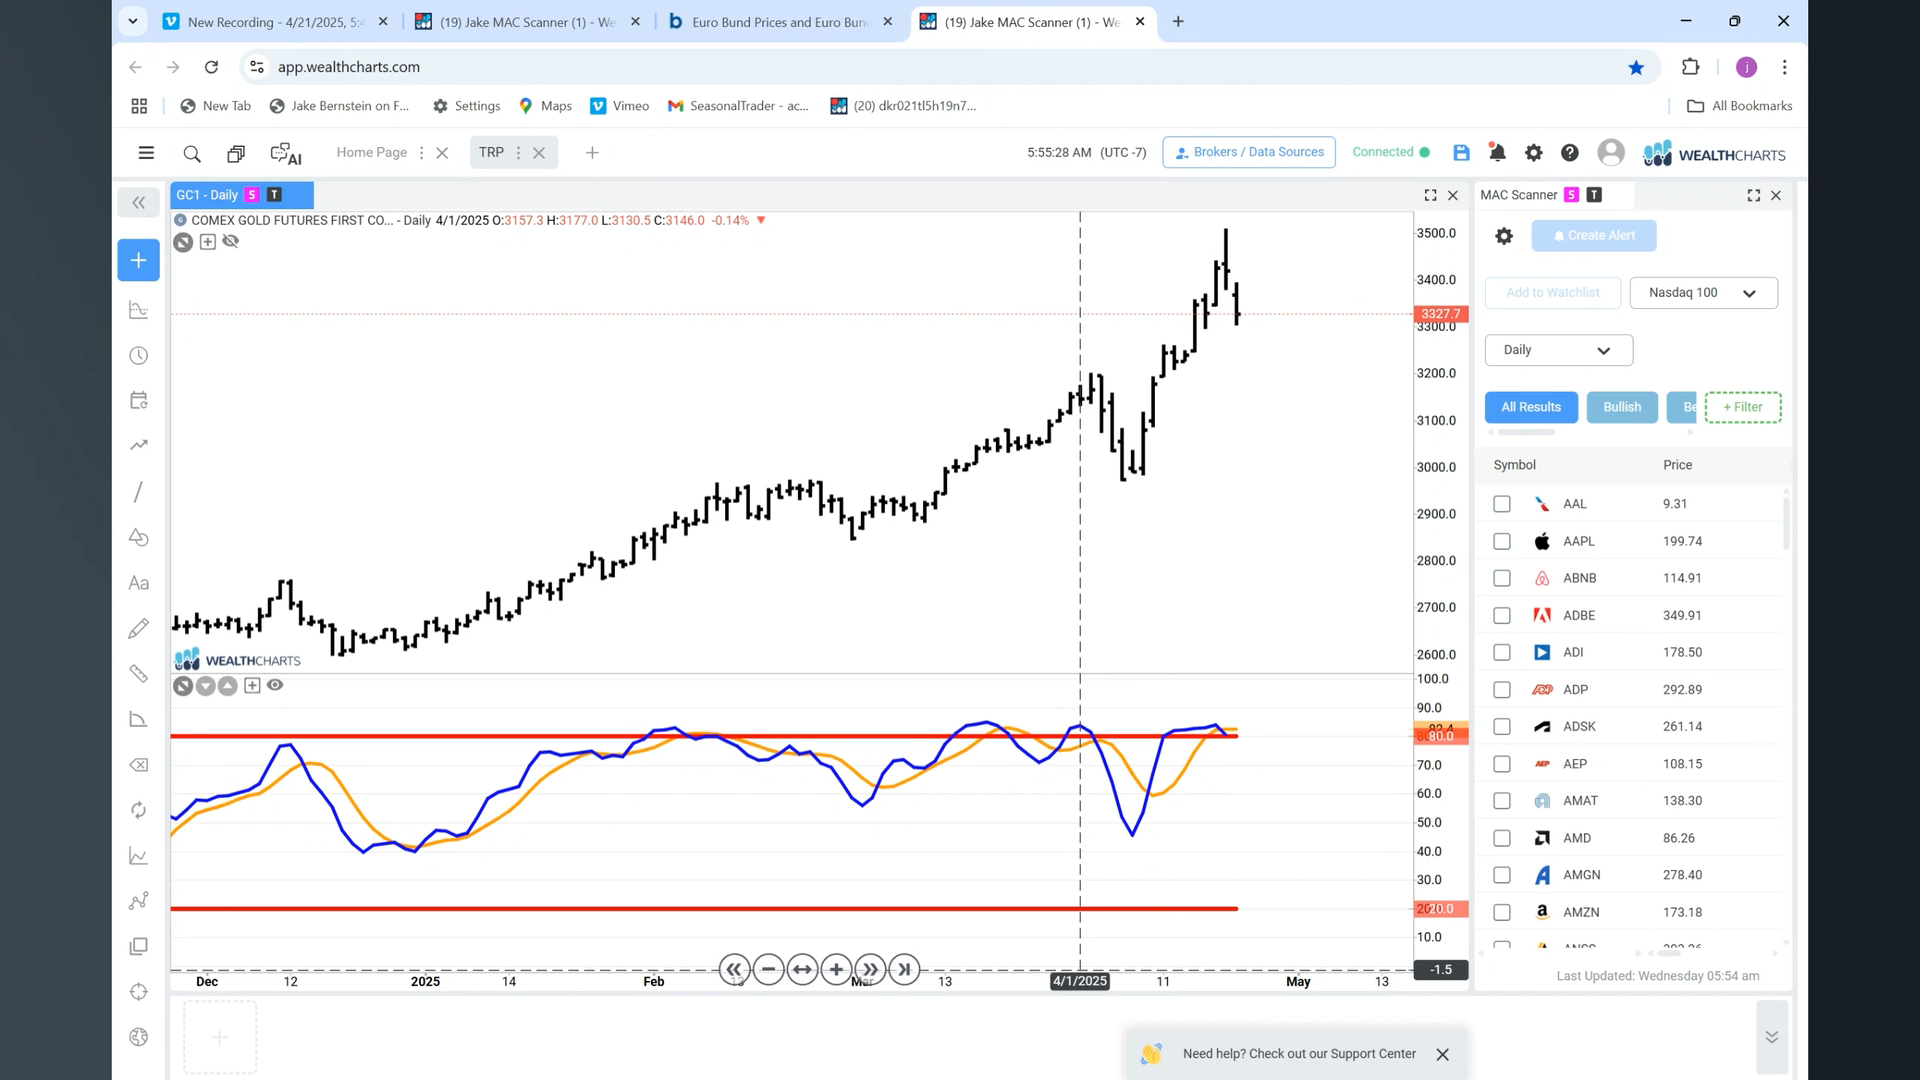Screen dimensions: 1920x1080
Task: Tick the ADBE checkbox
Action: click(1502, 615)
